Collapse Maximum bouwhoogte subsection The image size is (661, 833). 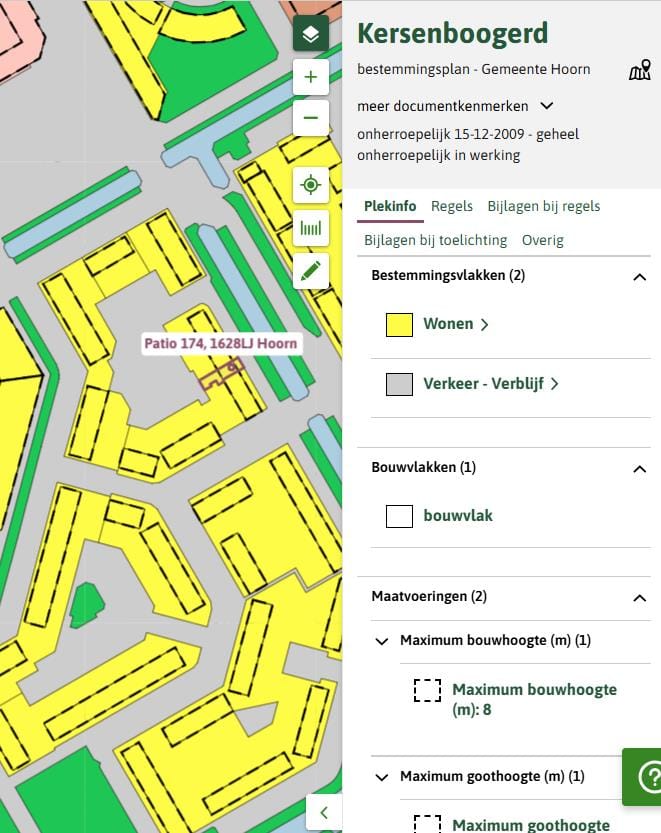tap(381, 641)
